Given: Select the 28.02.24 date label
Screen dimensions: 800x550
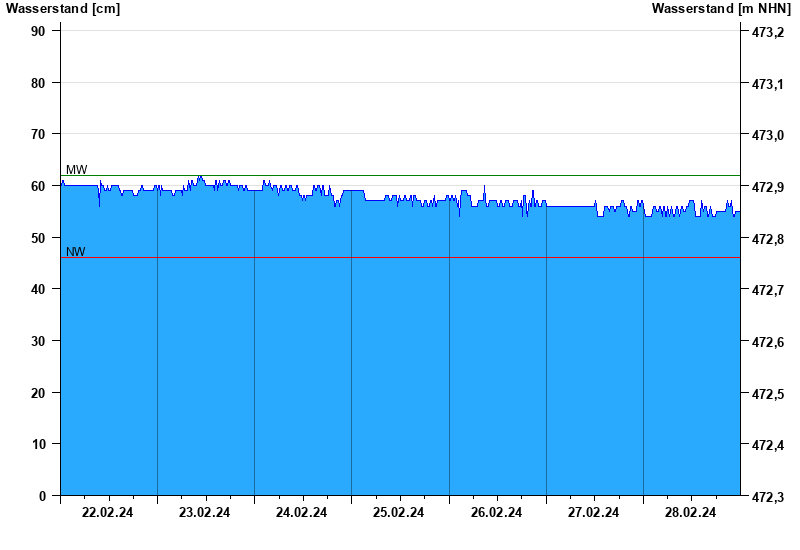Looking at the screenshot, I should (690, 512).
